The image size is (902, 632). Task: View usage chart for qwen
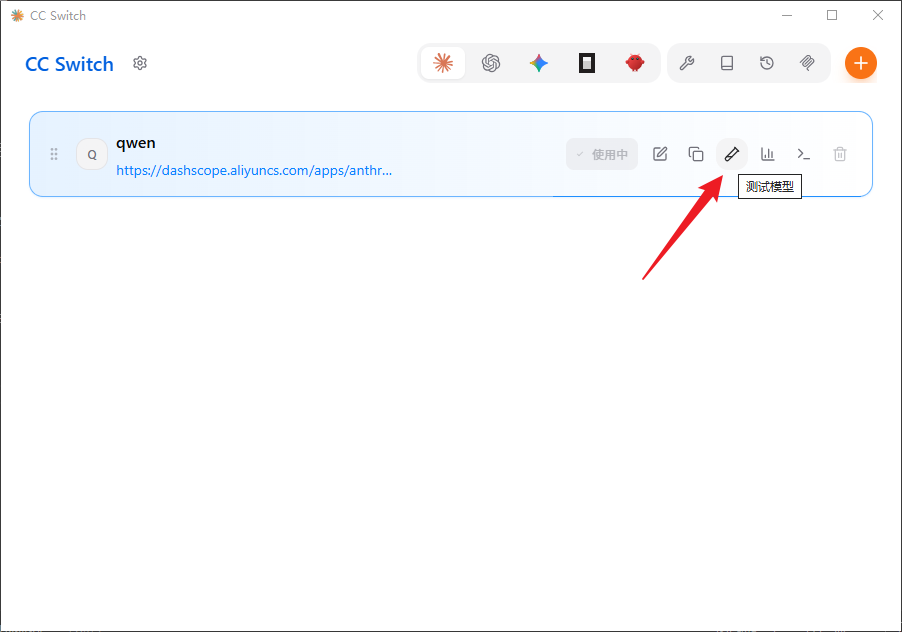click(768, 154)
